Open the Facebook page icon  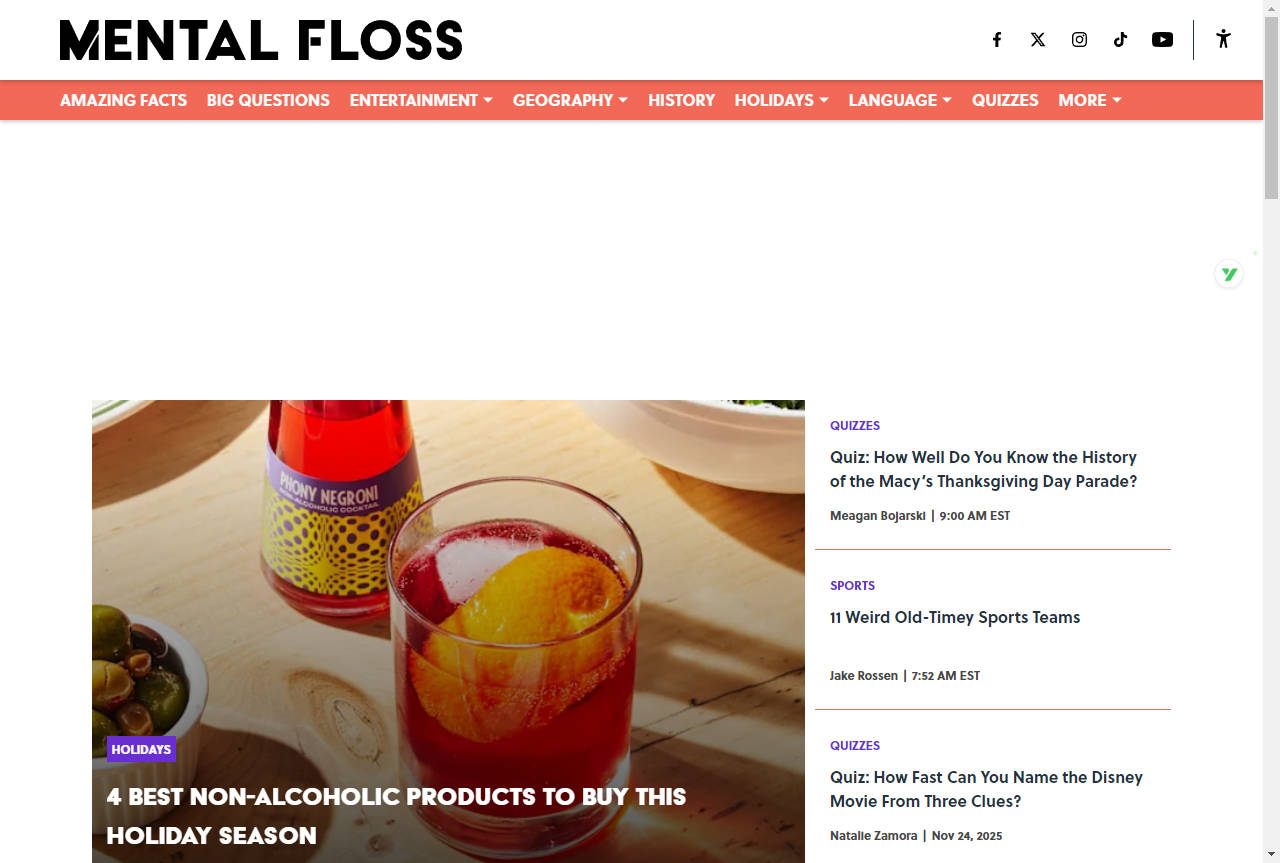(x=997, y=40)
